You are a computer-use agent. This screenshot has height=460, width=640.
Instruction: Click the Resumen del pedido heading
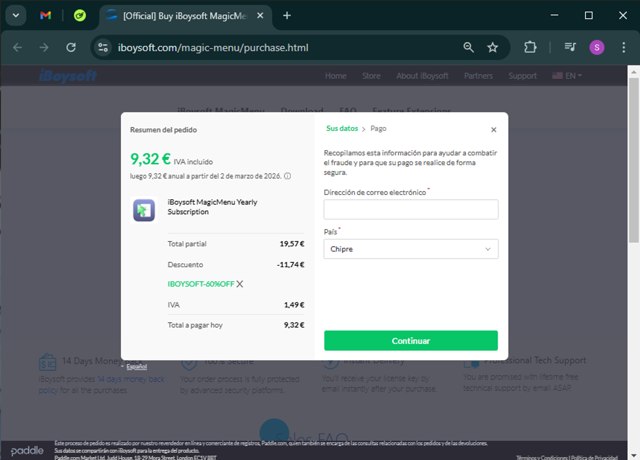click(163, 130)
